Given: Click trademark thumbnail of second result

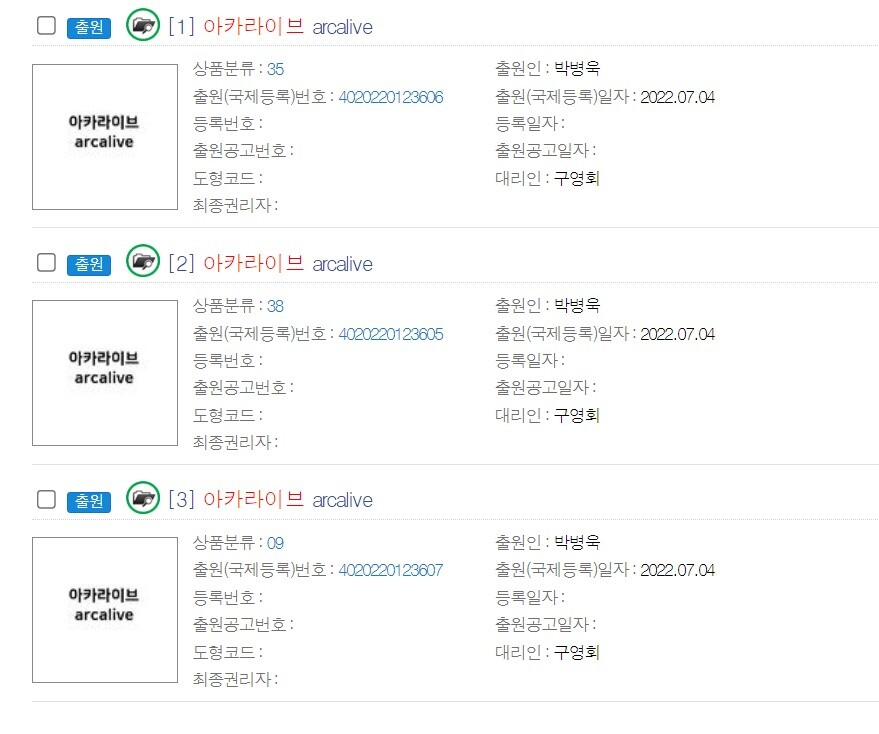Looking at the screenshot, I should click(x=104, y=373).
